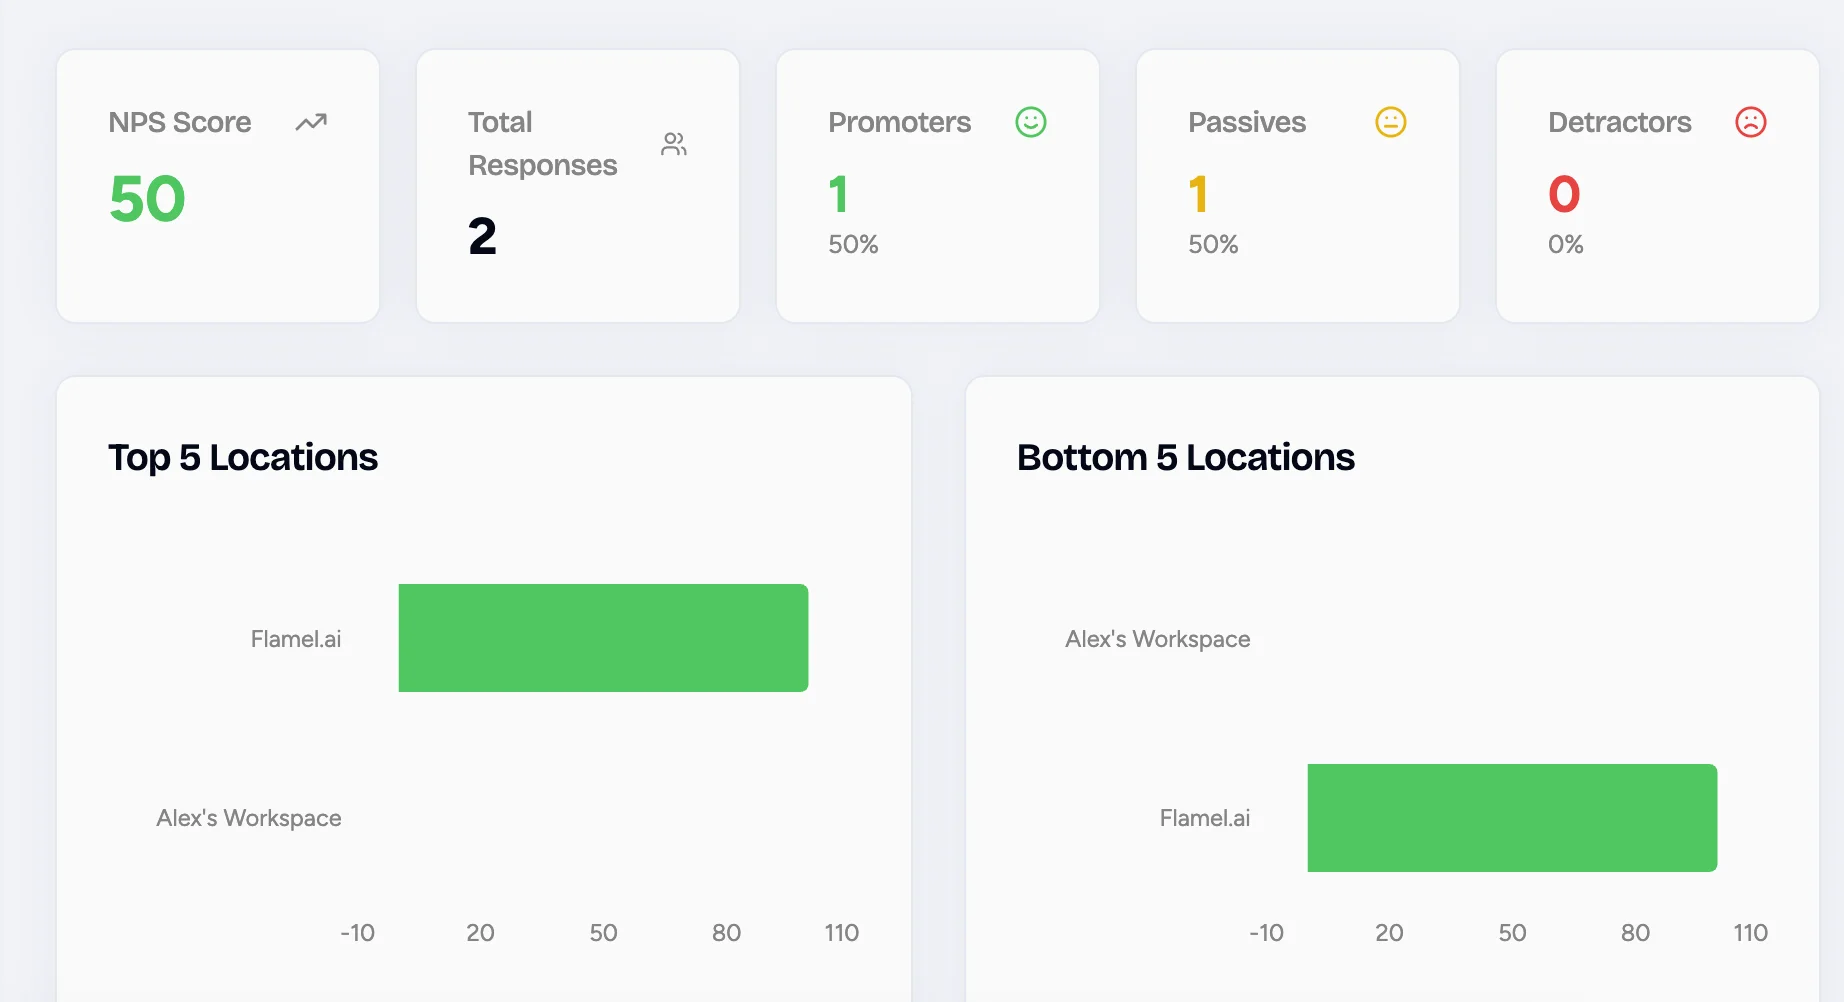This screenshot has width=1844, height=1002.
Task: Click the NPS Score card title
Action: [x=180, y=122]
